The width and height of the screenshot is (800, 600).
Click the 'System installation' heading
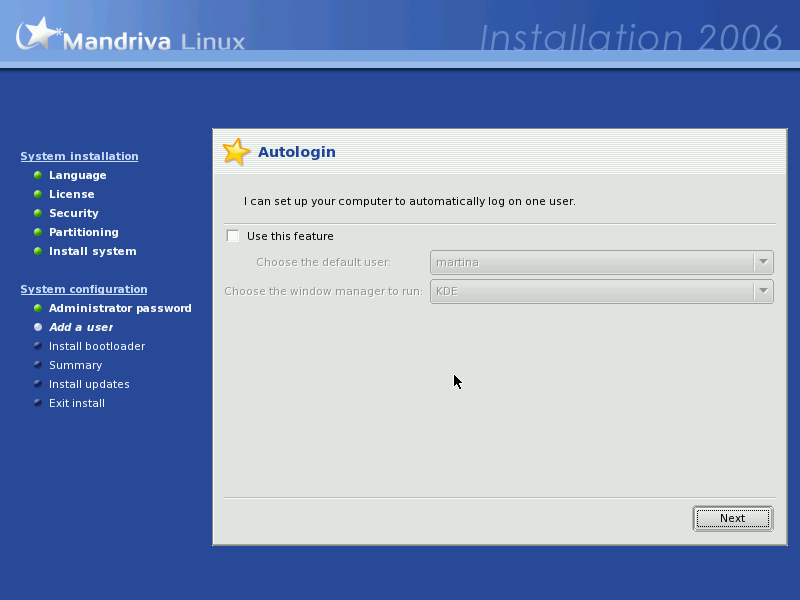(79, 156)
